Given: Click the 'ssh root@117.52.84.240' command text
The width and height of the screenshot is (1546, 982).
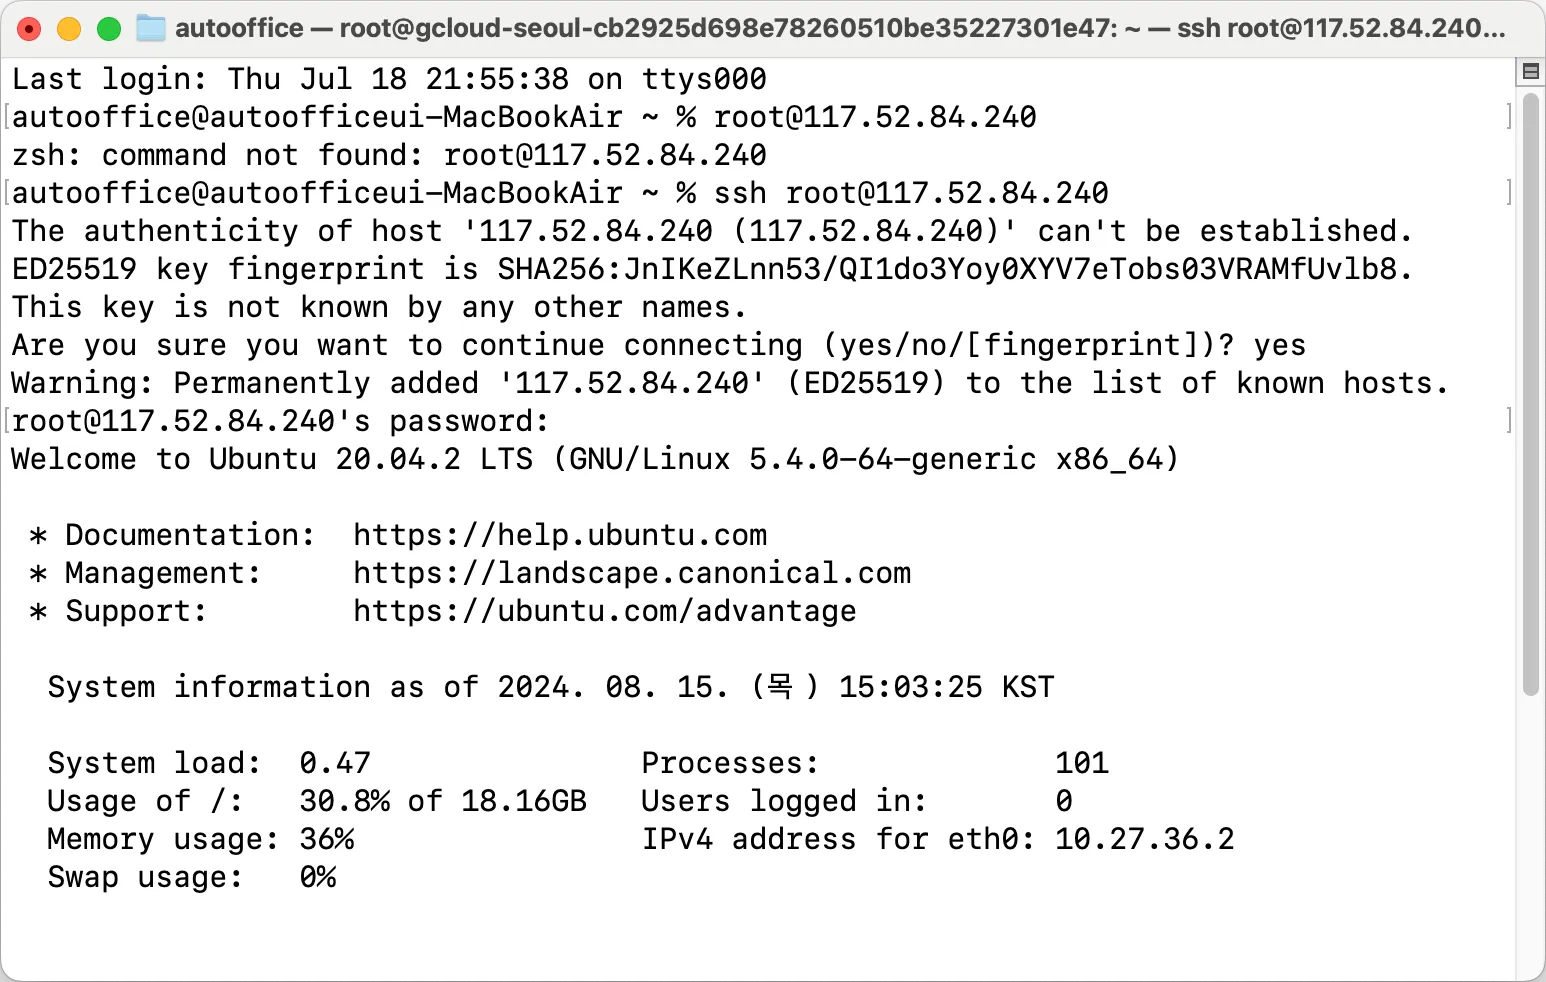Looking at the screenshot, I should 911,193.
